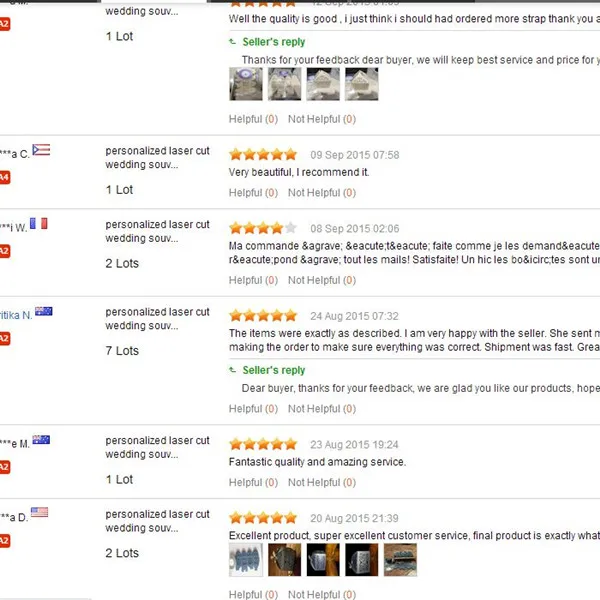Viewport: 600px width, 600px height.
Task: Click the US flag icon beside a D.
Action: pos(39,512)
